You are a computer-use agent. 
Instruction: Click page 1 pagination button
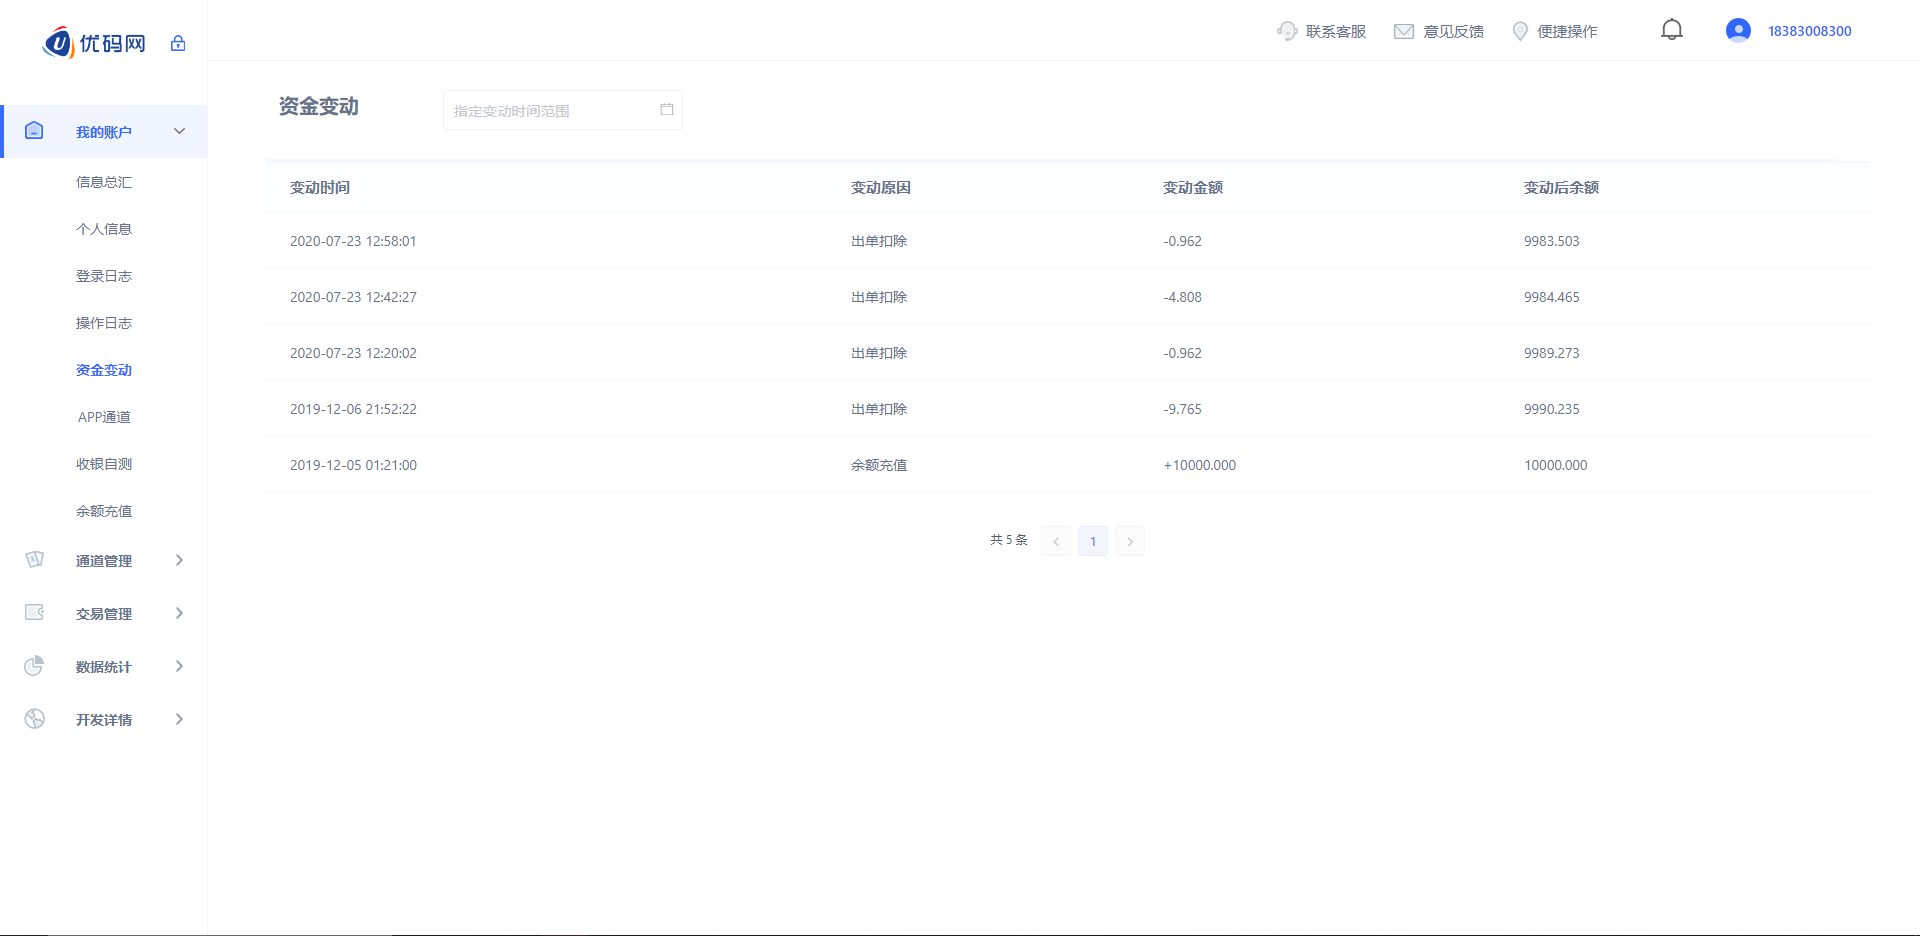(1092, 541)
